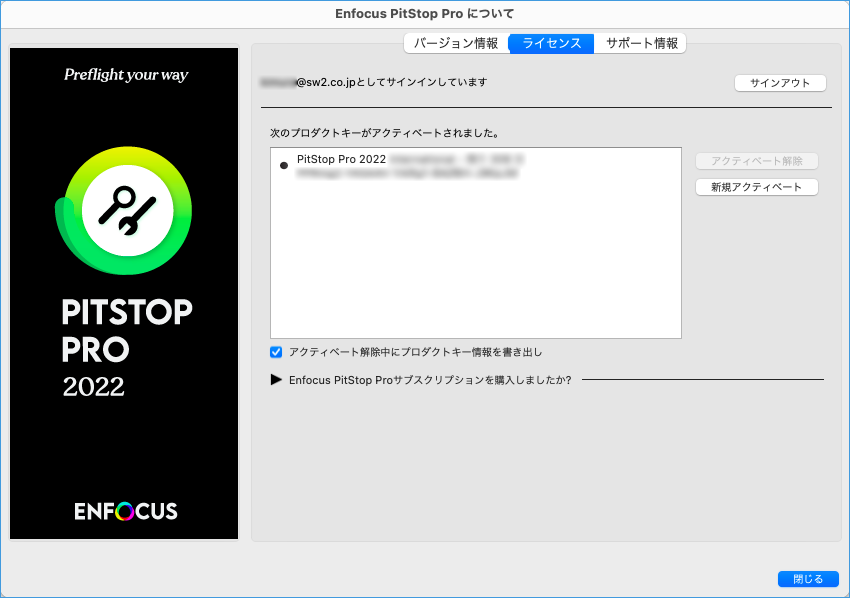Click the bullet beside PitStop Pro 2022
This screenshot has width=850, height=598.
pyautogui.click(x=284, y=166)
